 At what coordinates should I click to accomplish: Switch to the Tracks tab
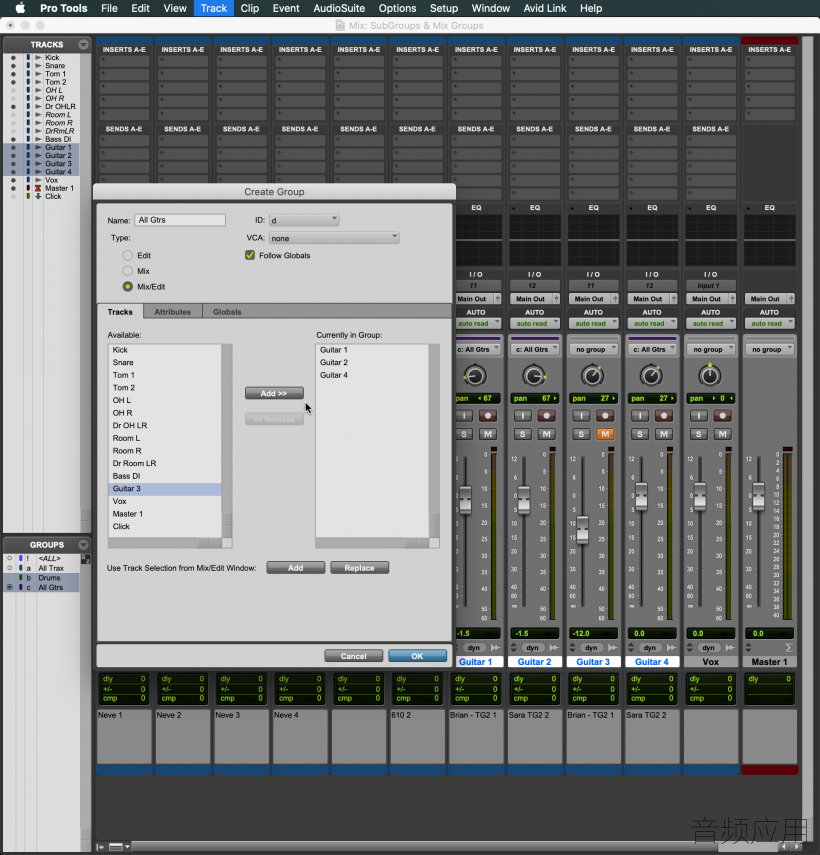tap(120, 312)
